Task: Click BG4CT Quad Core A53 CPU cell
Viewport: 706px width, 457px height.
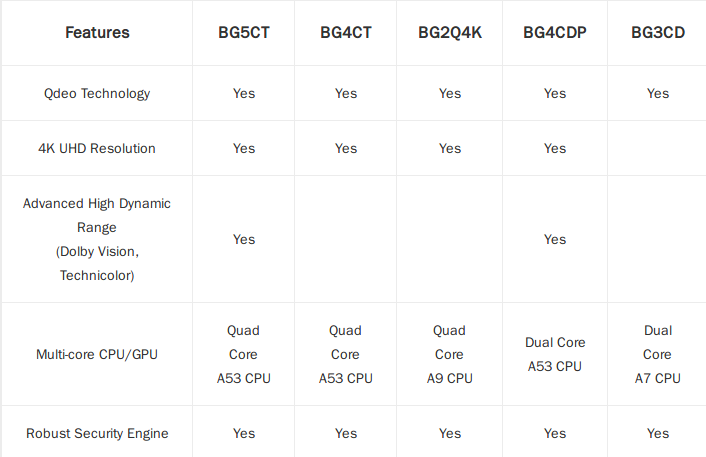Action: point(346,354)
